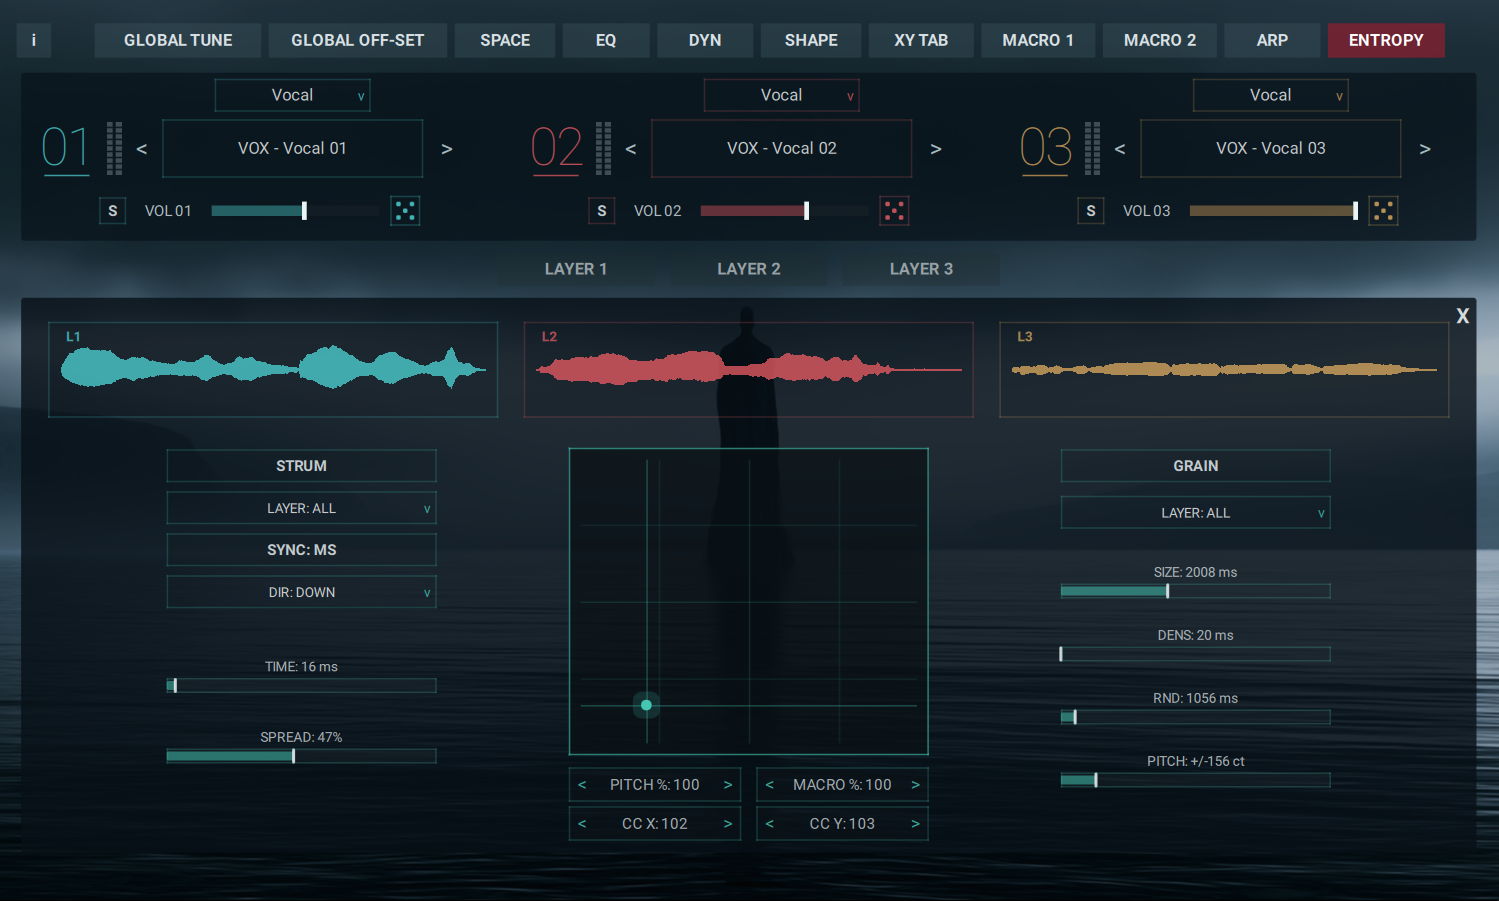
Task: Toggle SYNC: MS mode
Action: click(301, 550)
